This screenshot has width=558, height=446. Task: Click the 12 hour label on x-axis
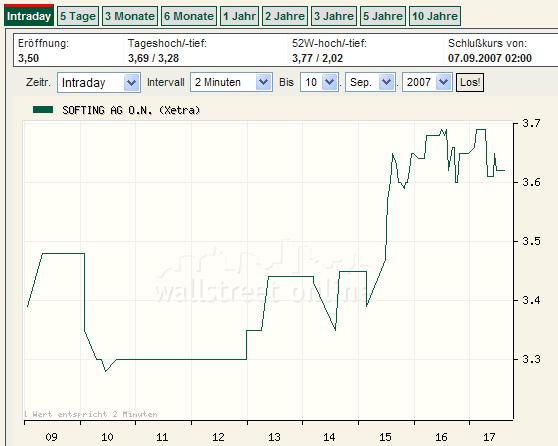(218, 437)
